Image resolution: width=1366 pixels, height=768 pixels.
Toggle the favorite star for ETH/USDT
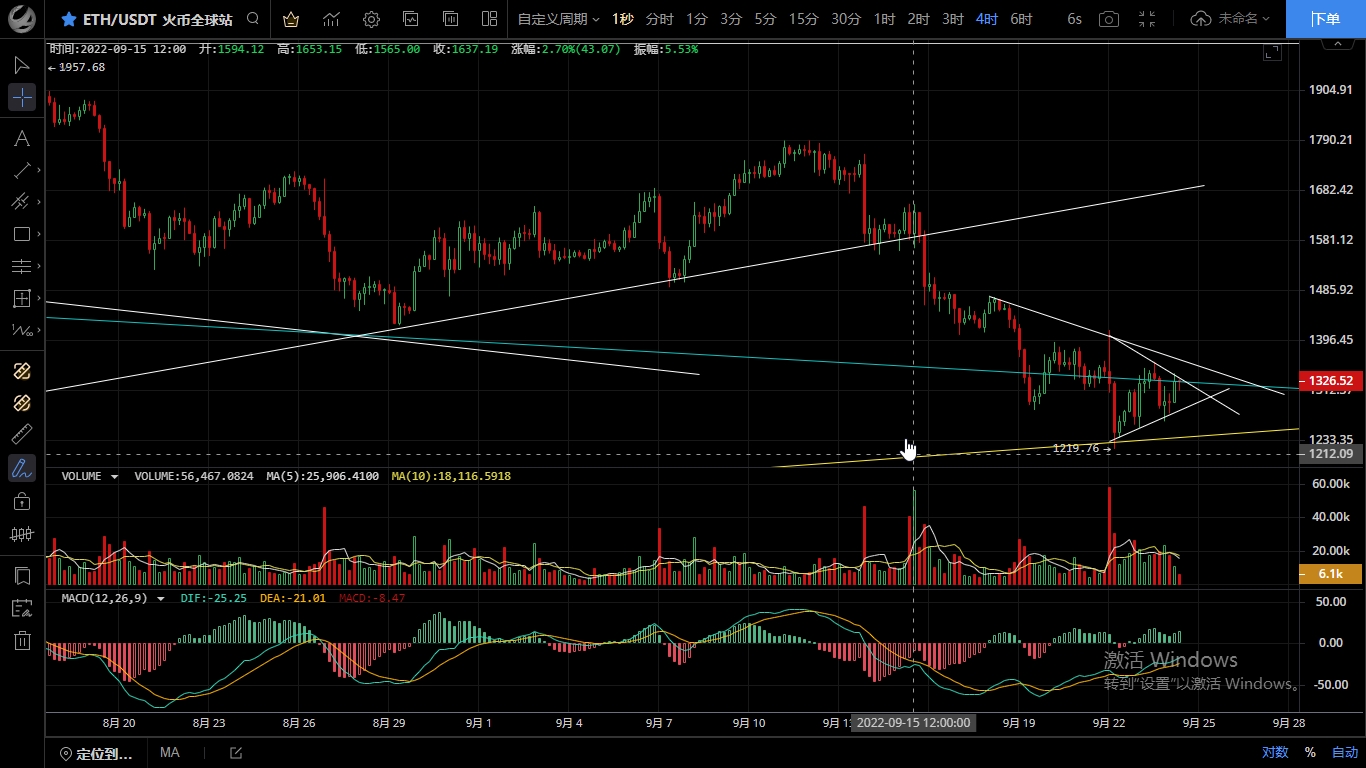click(68, 19)
